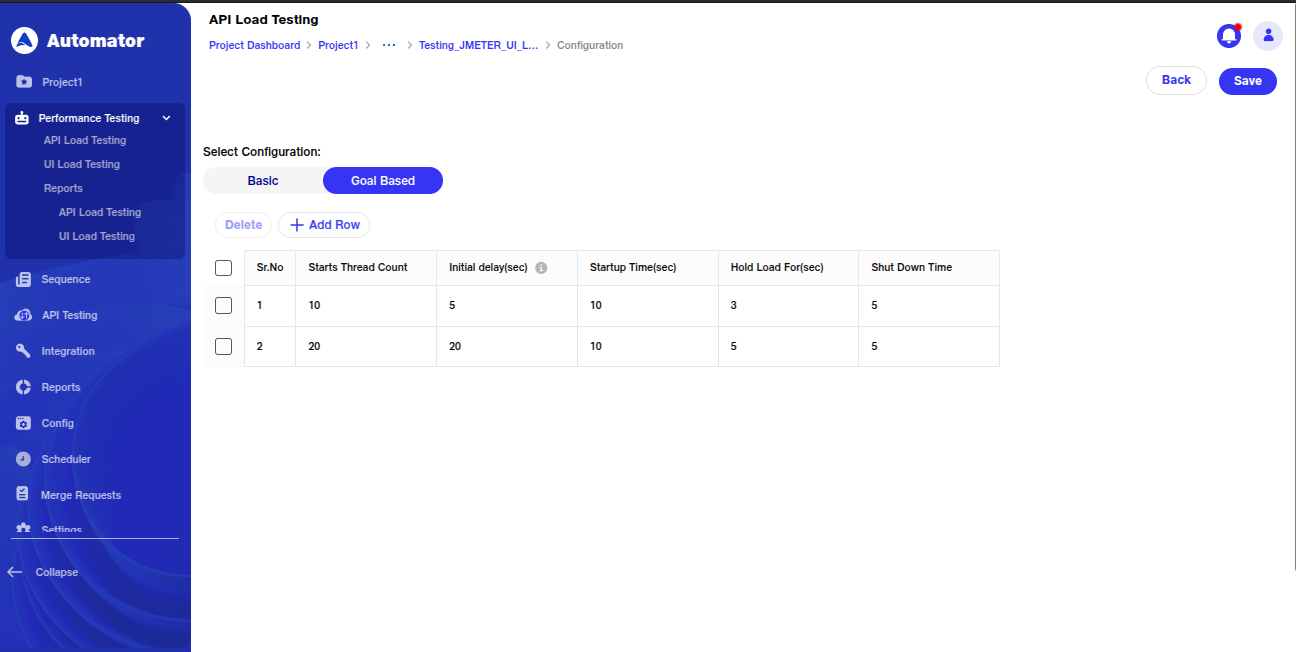Click row 2 Initial delay value 20
The image size is (1296, 652).
(x=455, y=346)
